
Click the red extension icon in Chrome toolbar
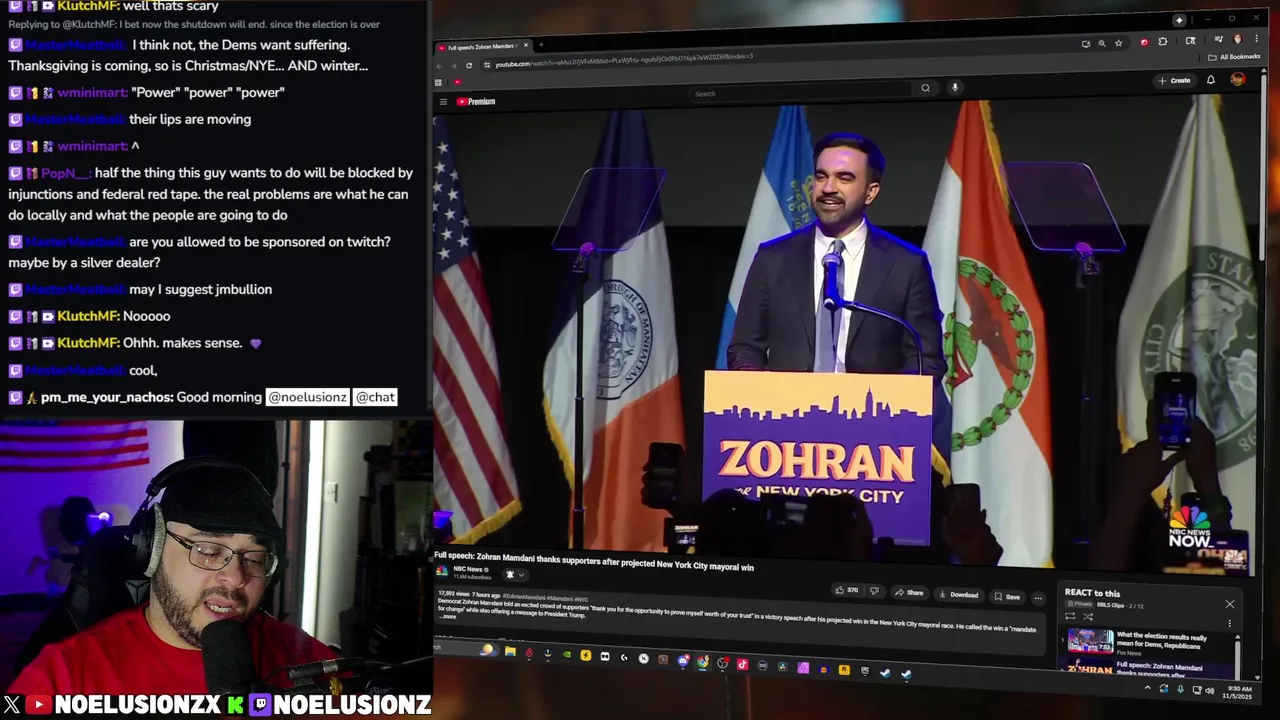(x=1145, y=42)
